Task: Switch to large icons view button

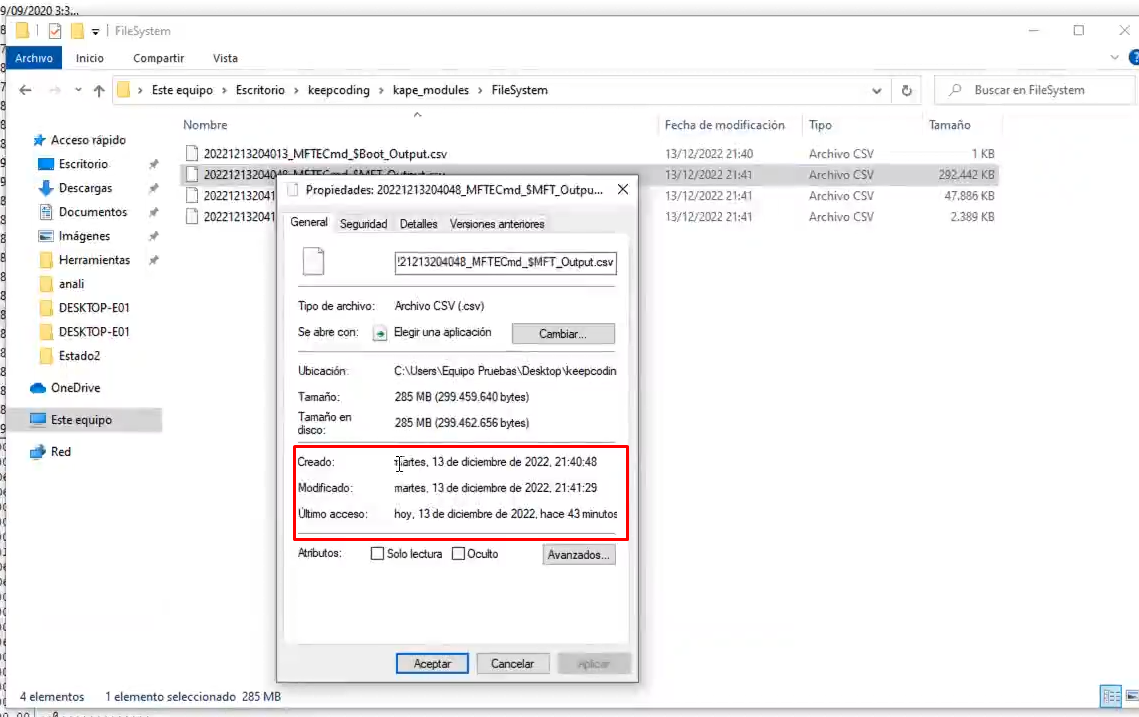Action: point(1128,696)
